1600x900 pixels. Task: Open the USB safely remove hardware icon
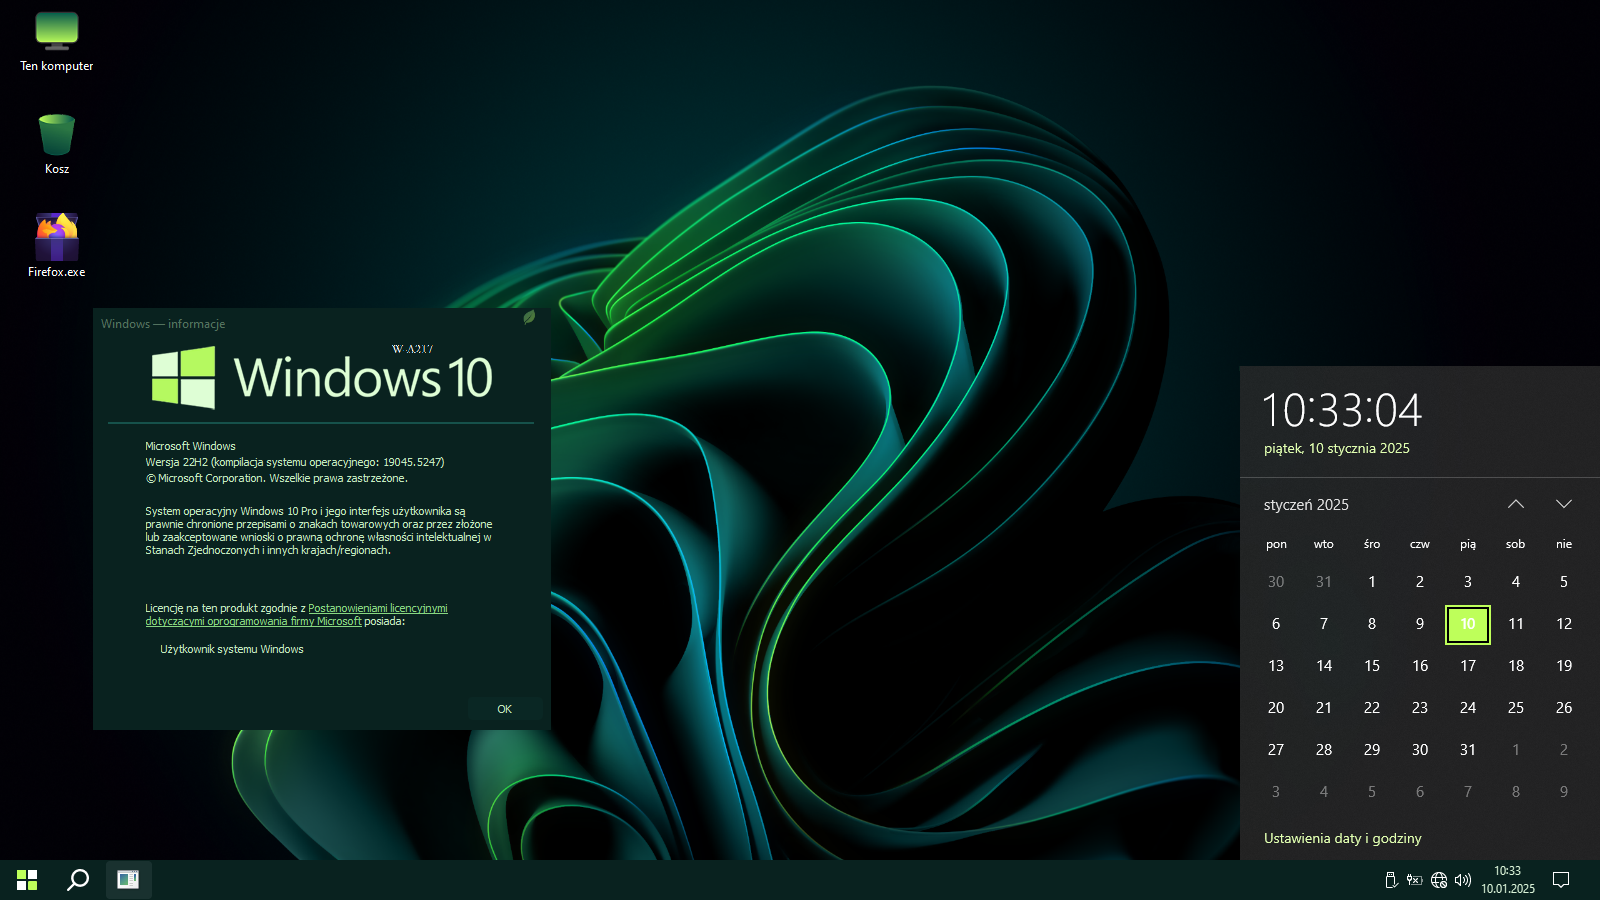tap(1390, 880)
